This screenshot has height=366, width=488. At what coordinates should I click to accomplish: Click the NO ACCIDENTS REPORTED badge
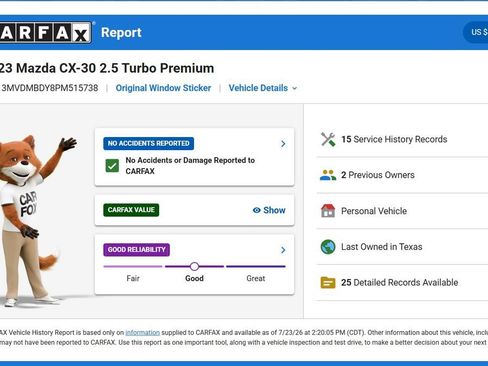click(x=149, y=143)
